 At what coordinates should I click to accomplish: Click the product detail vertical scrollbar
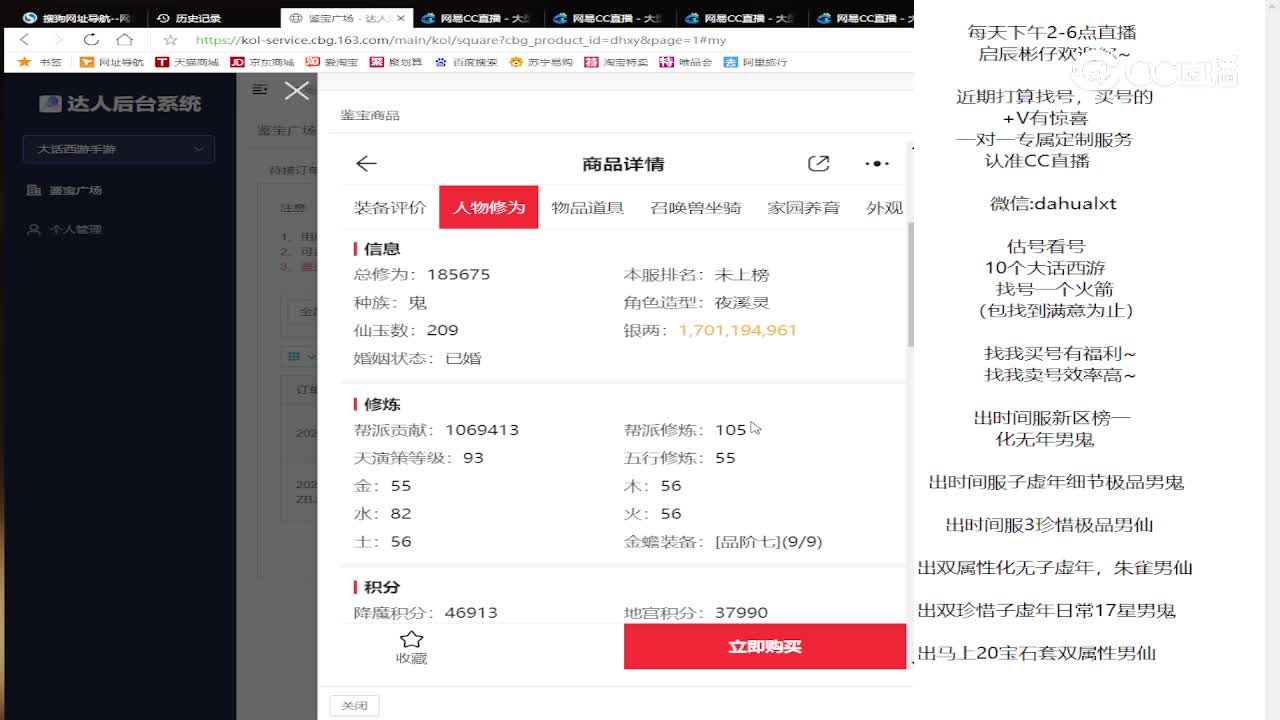click(910, 285)
